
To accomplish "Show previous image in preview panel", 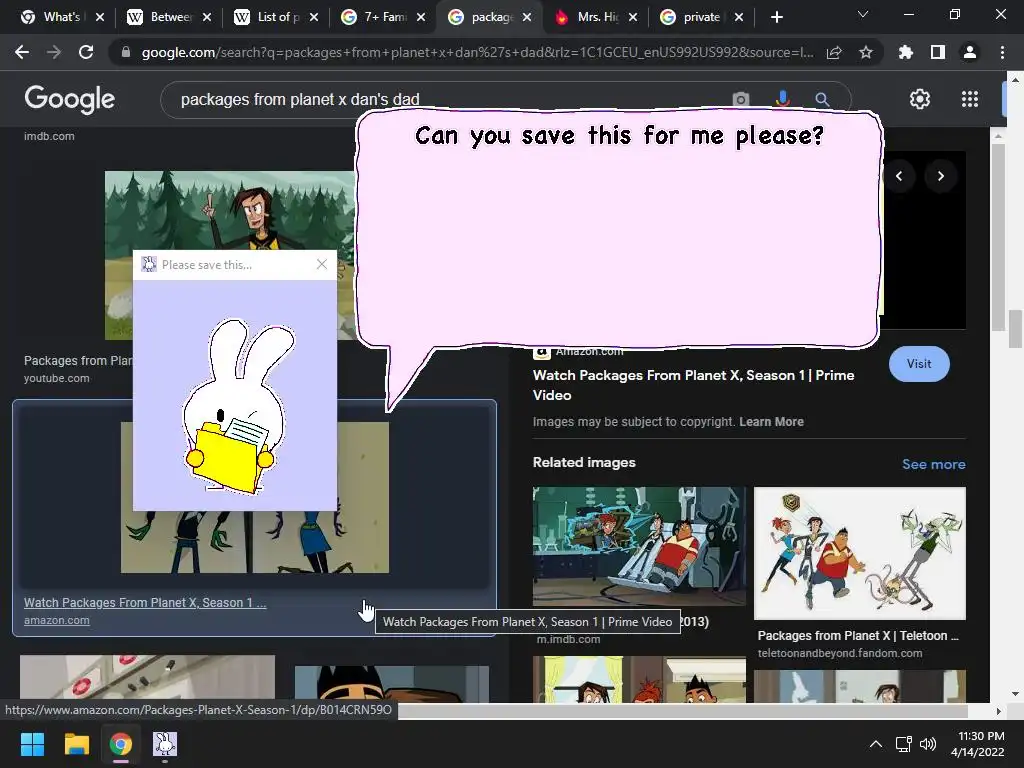I will pyautogui.click(x=899, y=176).
